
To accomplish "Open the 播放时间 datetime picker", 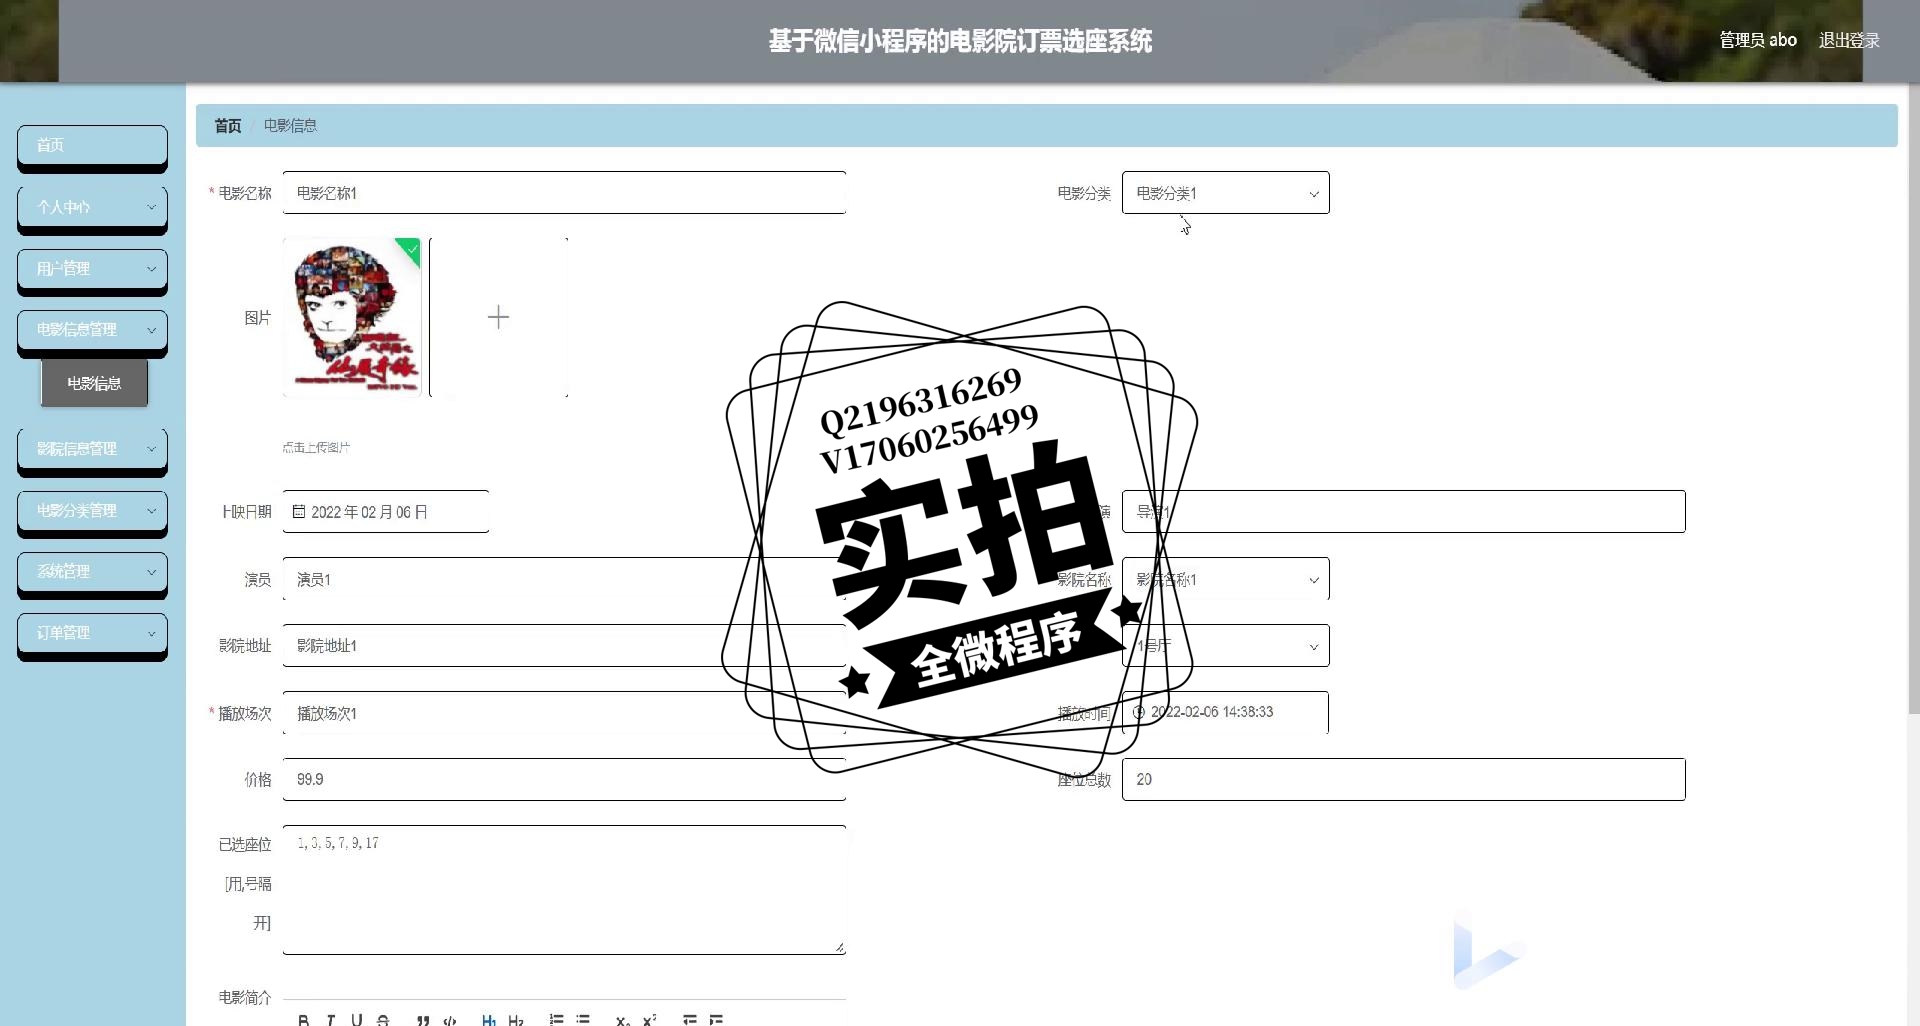I will pos(1225,713).
